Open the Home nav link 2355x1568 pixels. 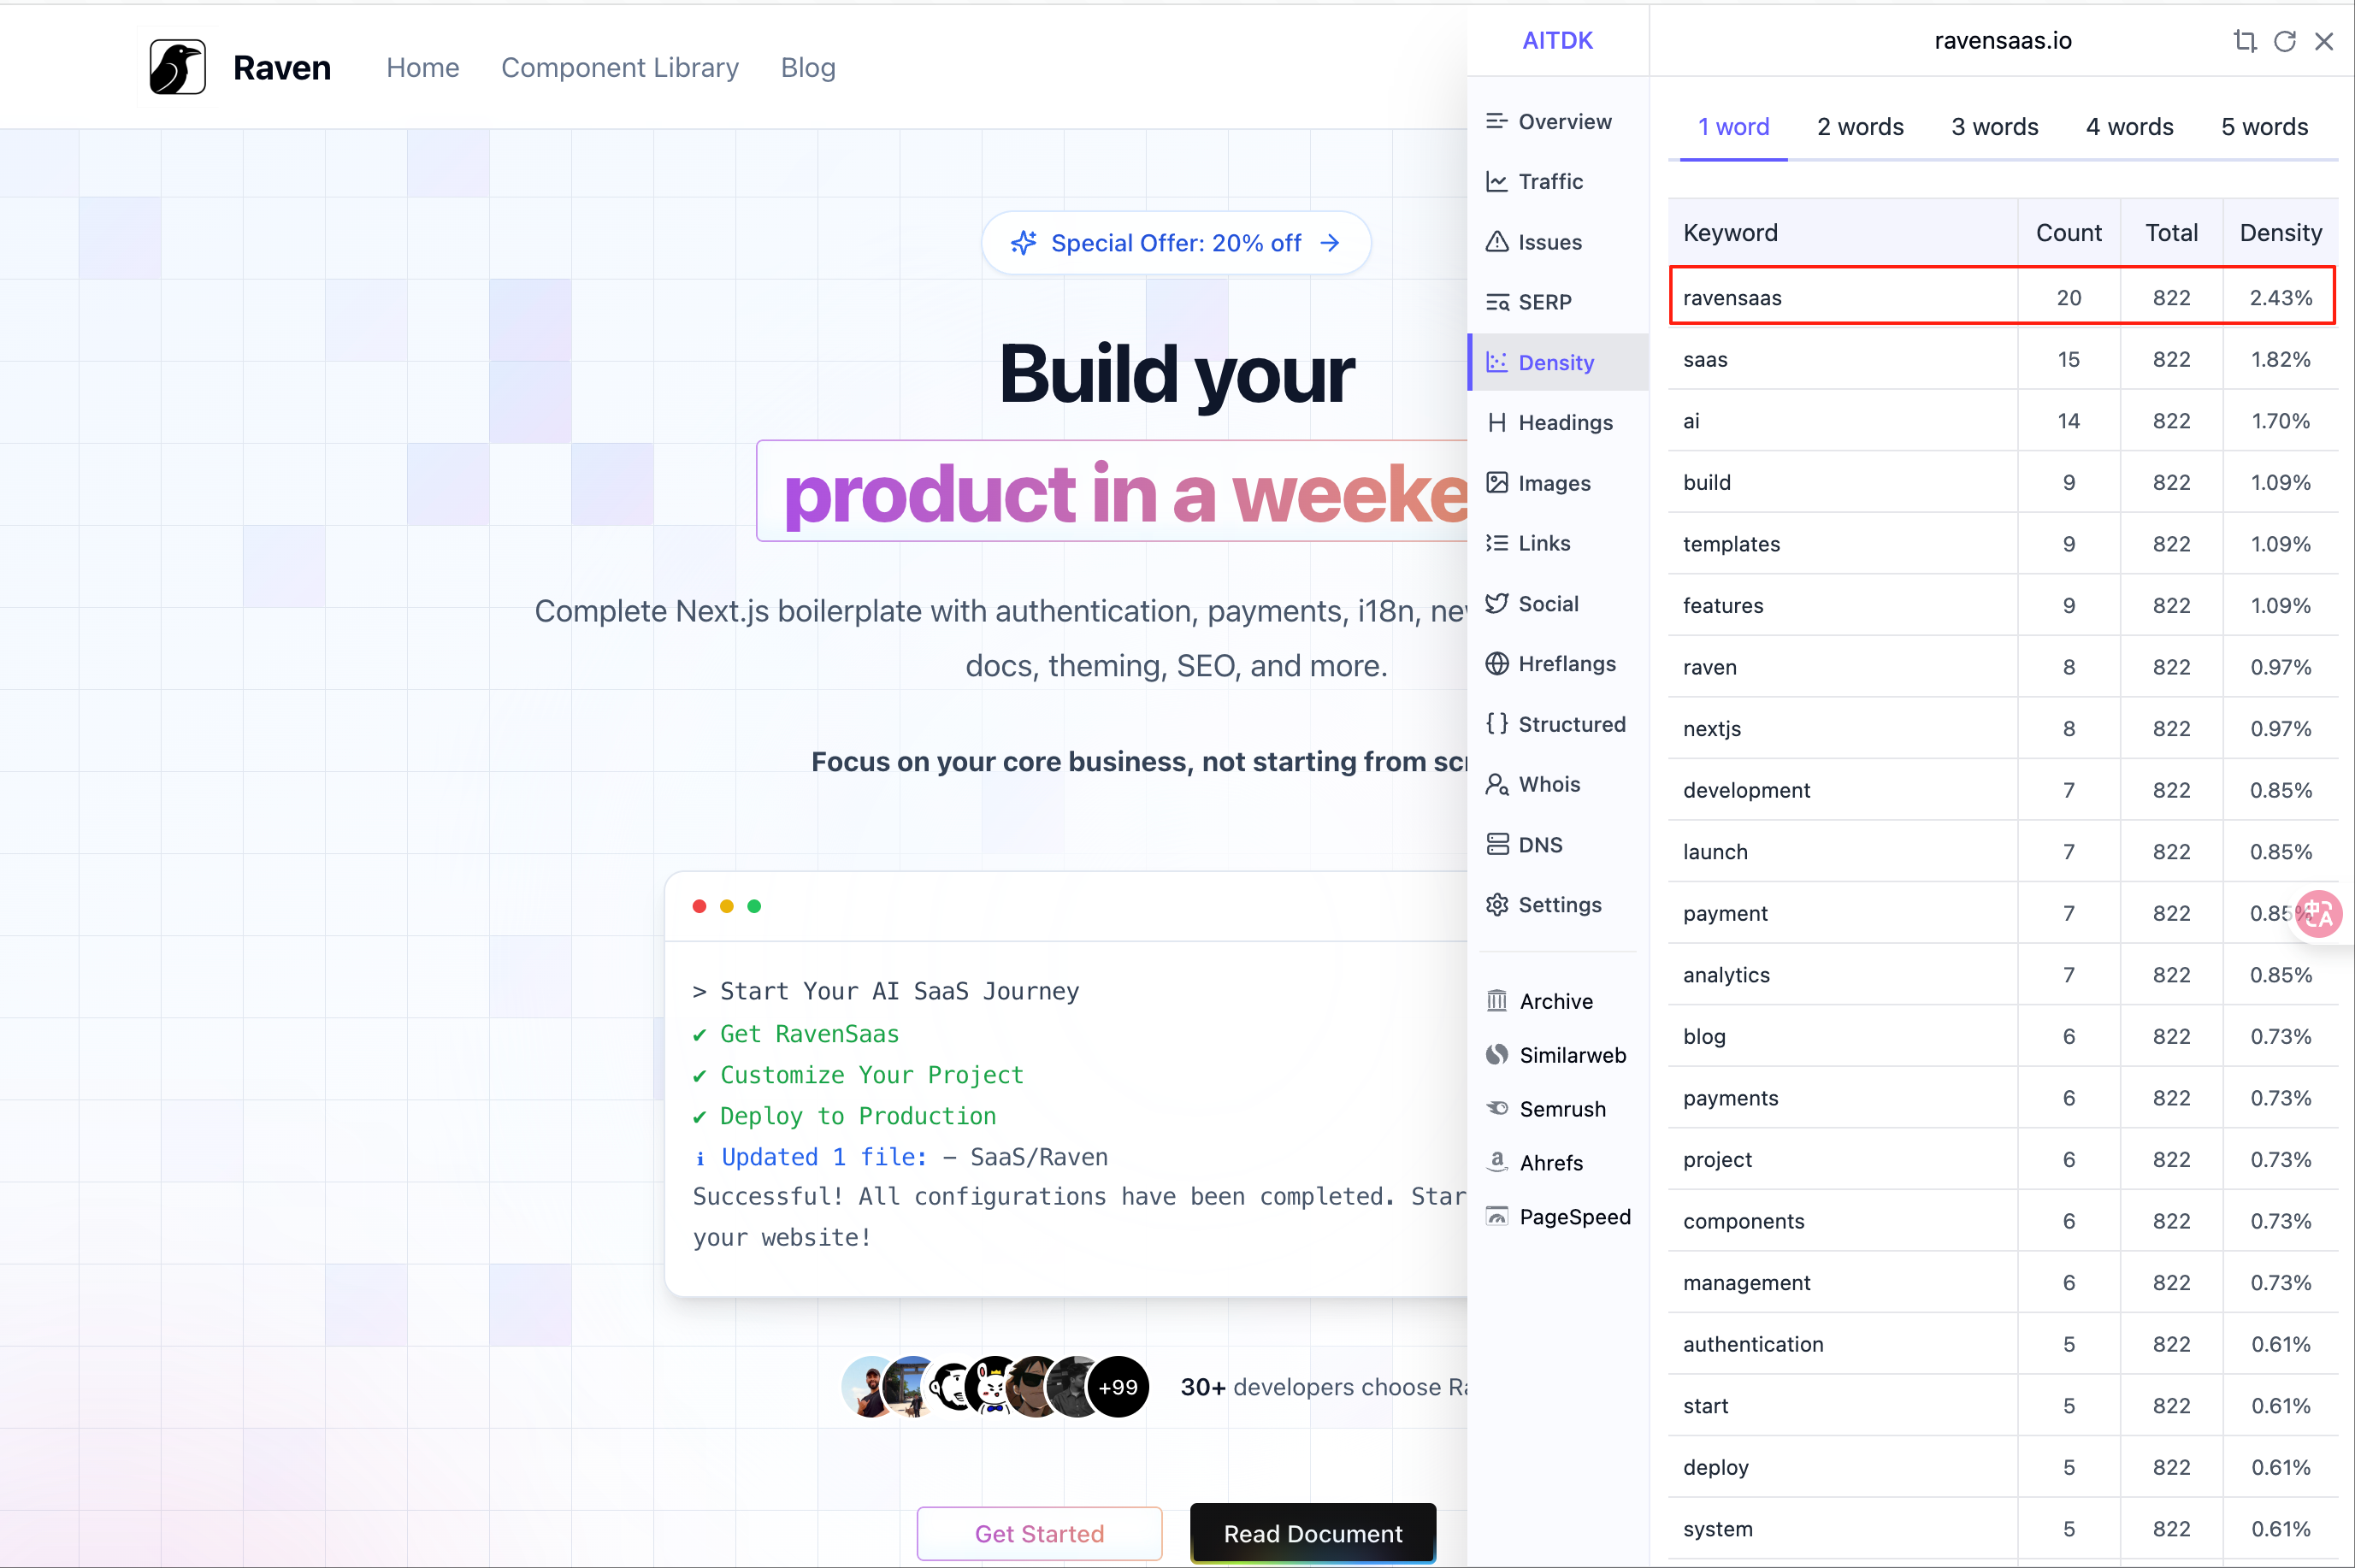423,67
